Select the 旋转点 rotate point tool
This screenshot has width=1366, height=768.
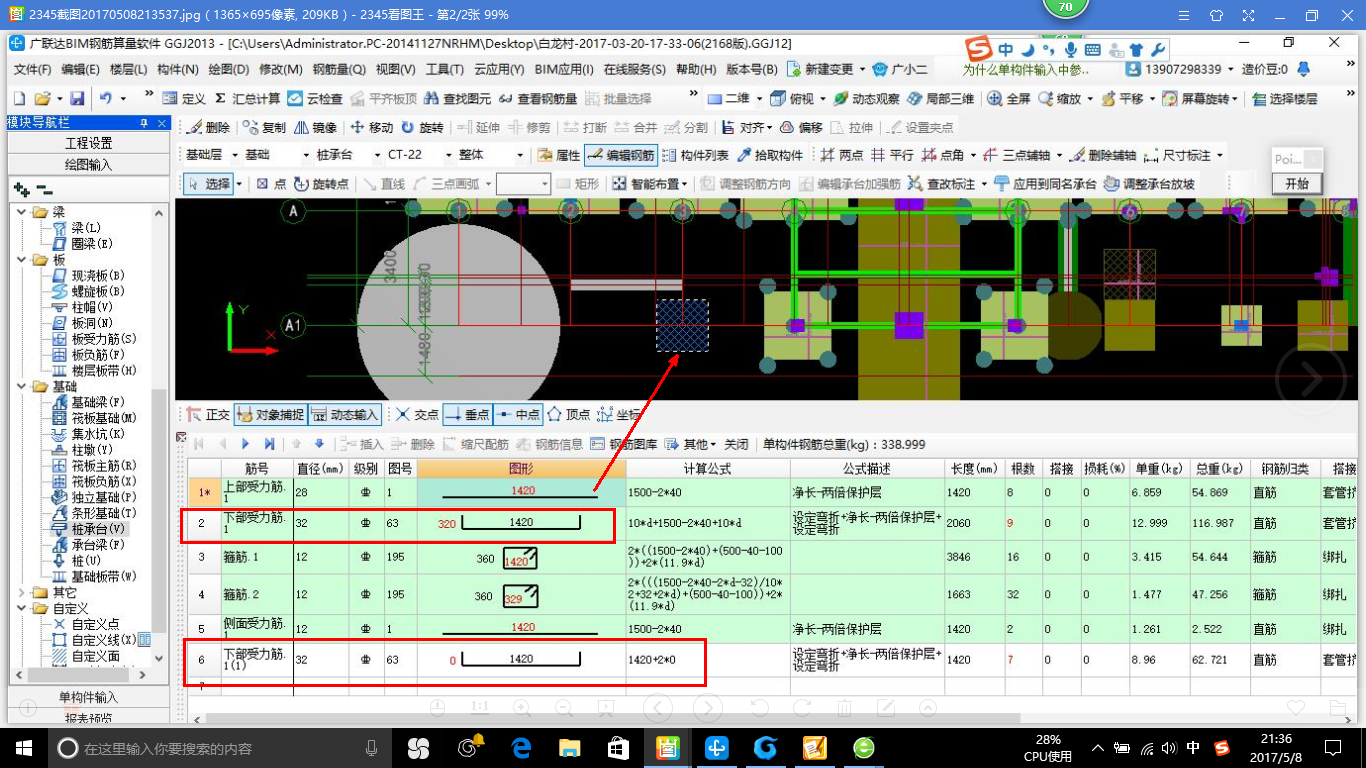[321, 184]
